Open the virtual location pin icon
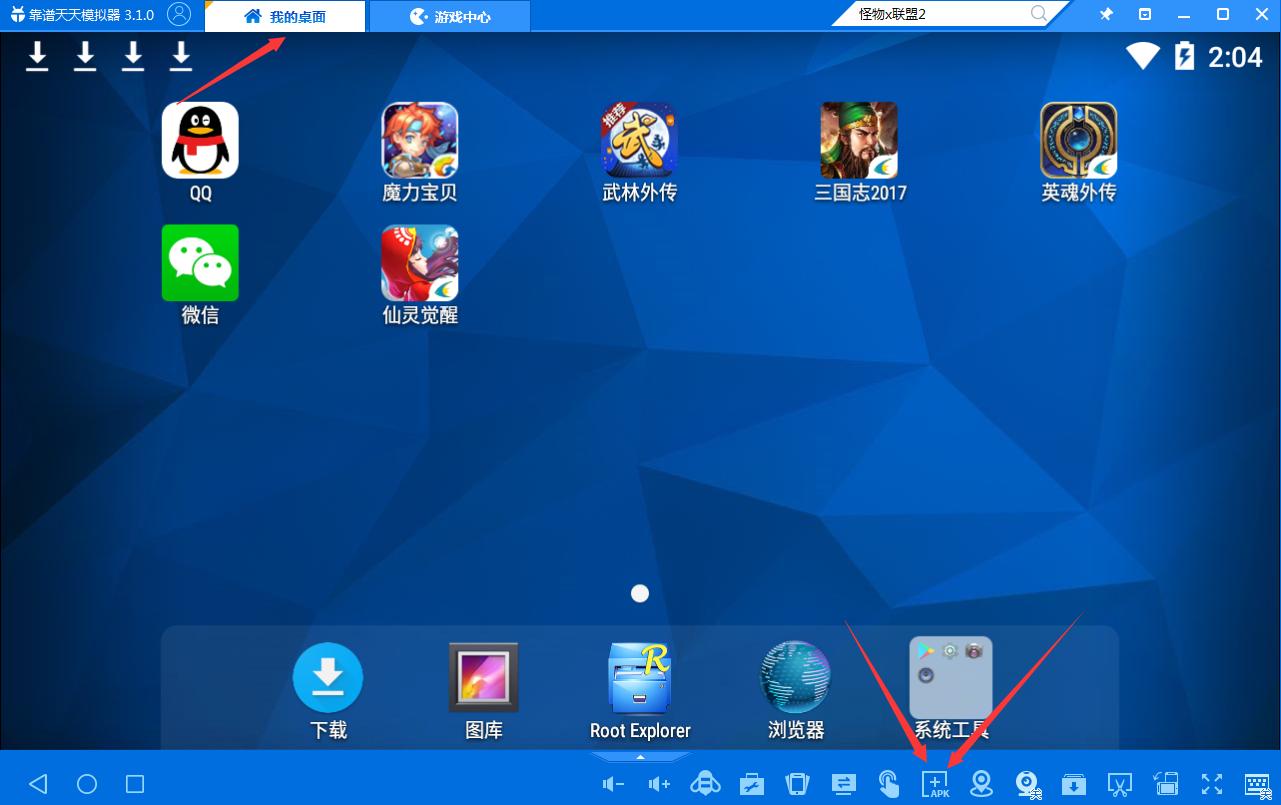Viewport: 1281px width, 805px height. pos(982,784)
